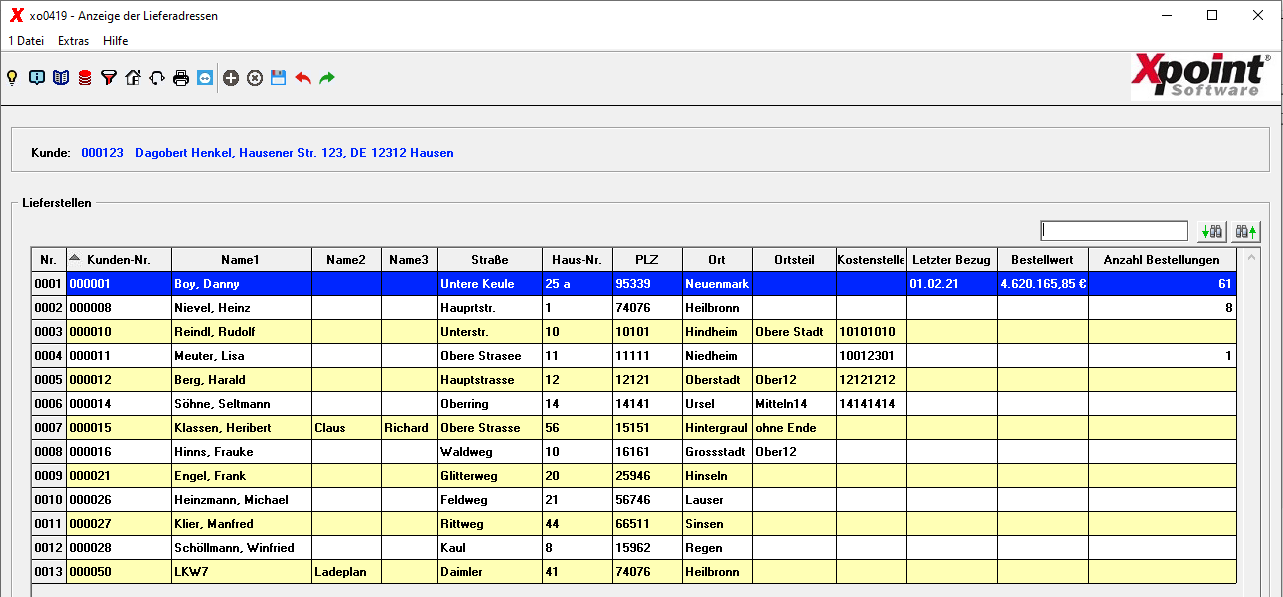
Task: Click into the search text field
Action: click(x=1113, y=231)
